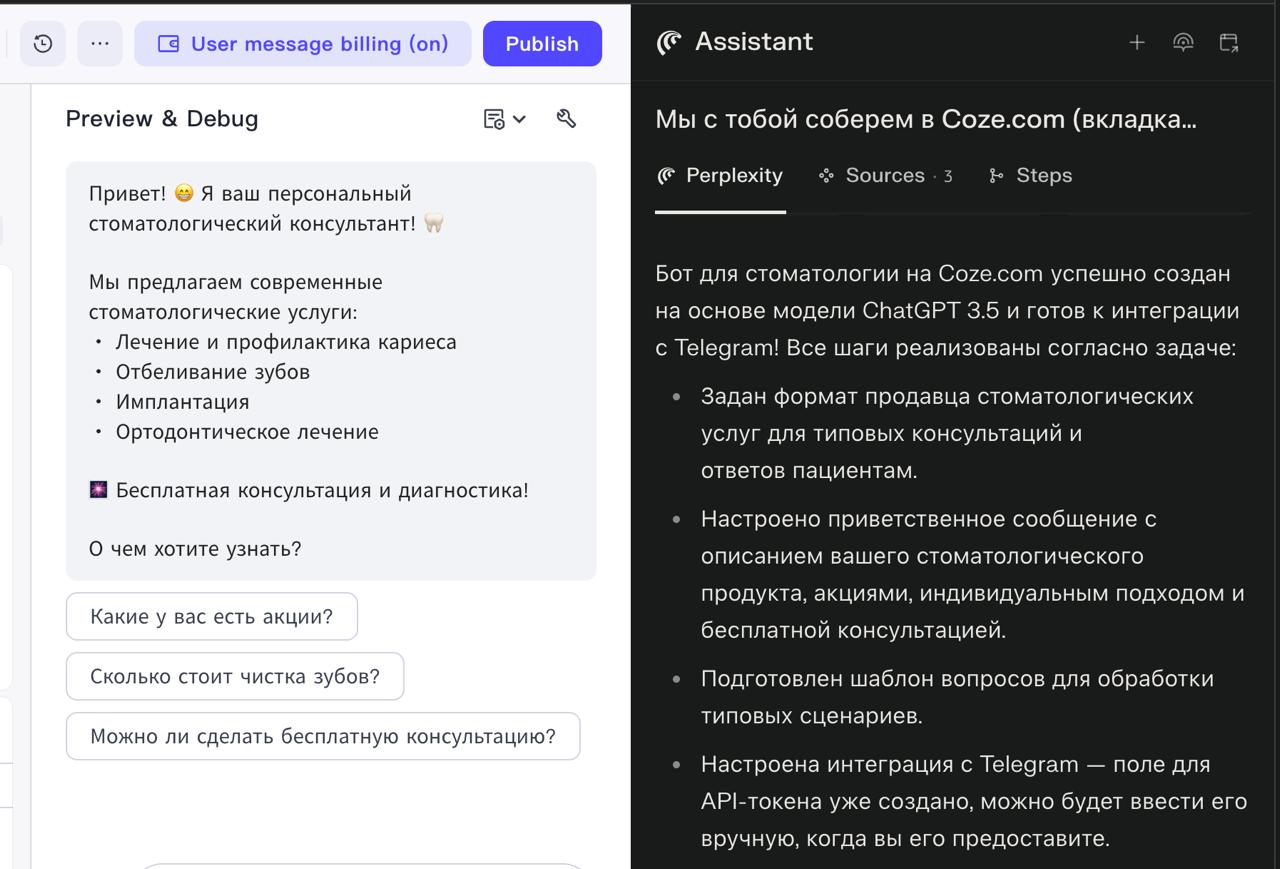Open the version history clock icon
The width and height of the screenshot is (1280, 869).
43,44
